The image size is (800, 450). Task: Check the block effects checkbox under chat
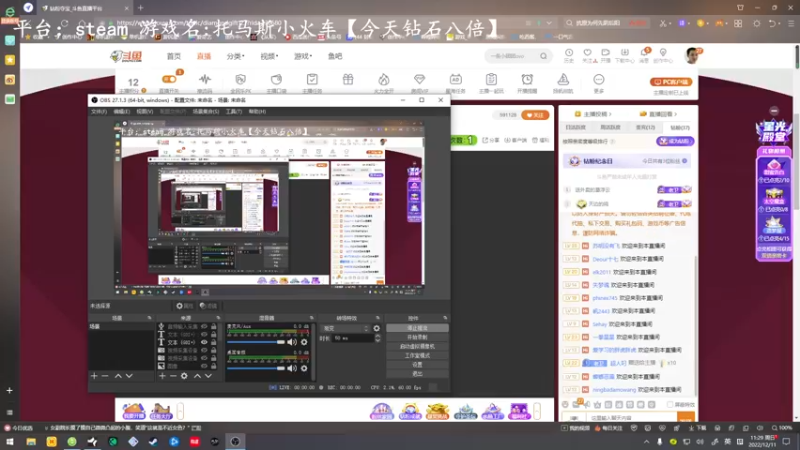(x=670, y=405)
